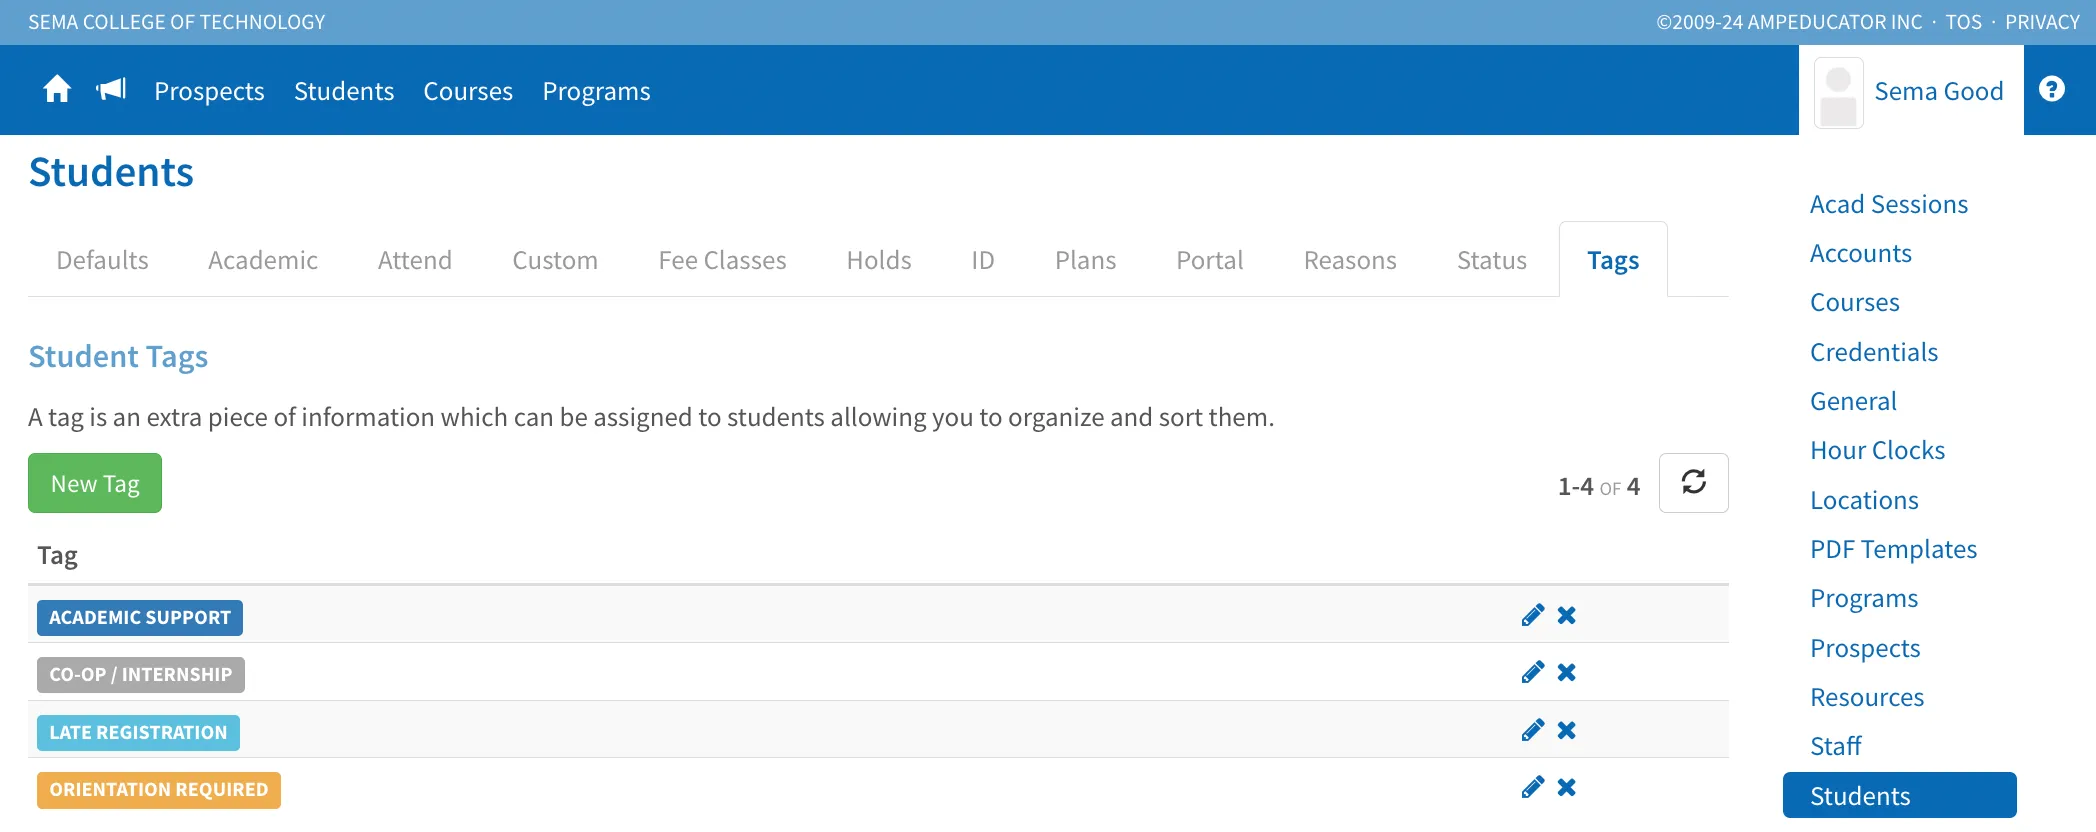Go to Accounts settings link

coord(1861,253)
